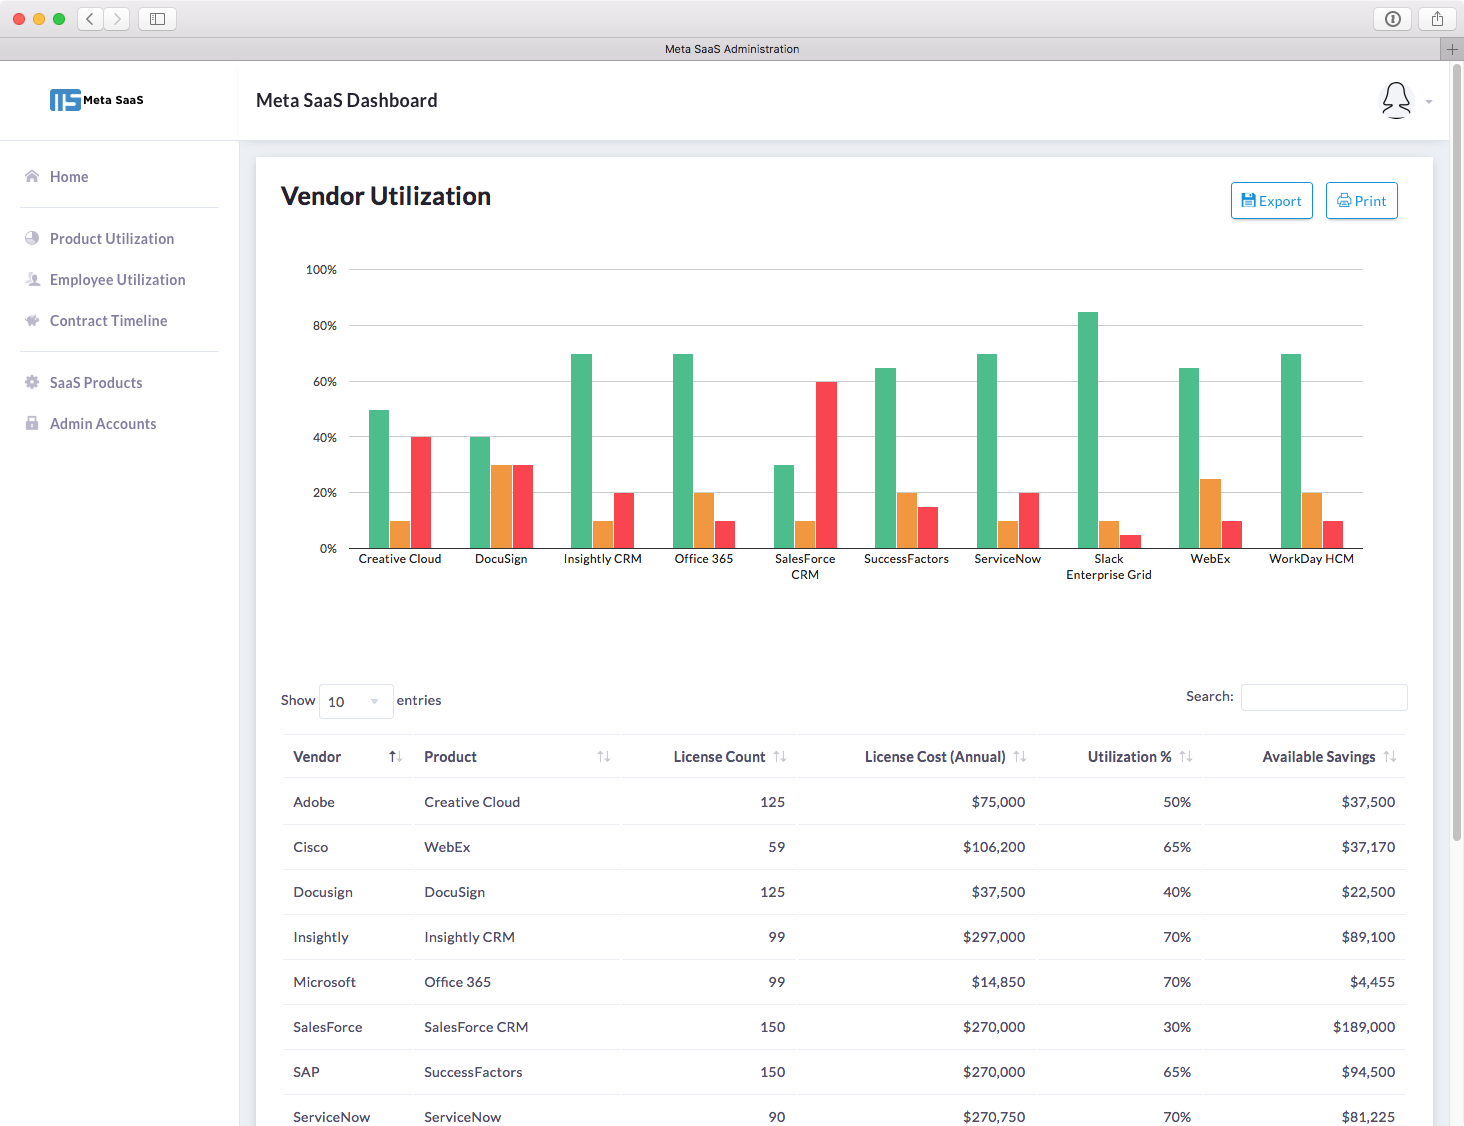Toggle sort on Available Savings column
Viewport: 1464px width, 1126px height.
(1391, 756)
